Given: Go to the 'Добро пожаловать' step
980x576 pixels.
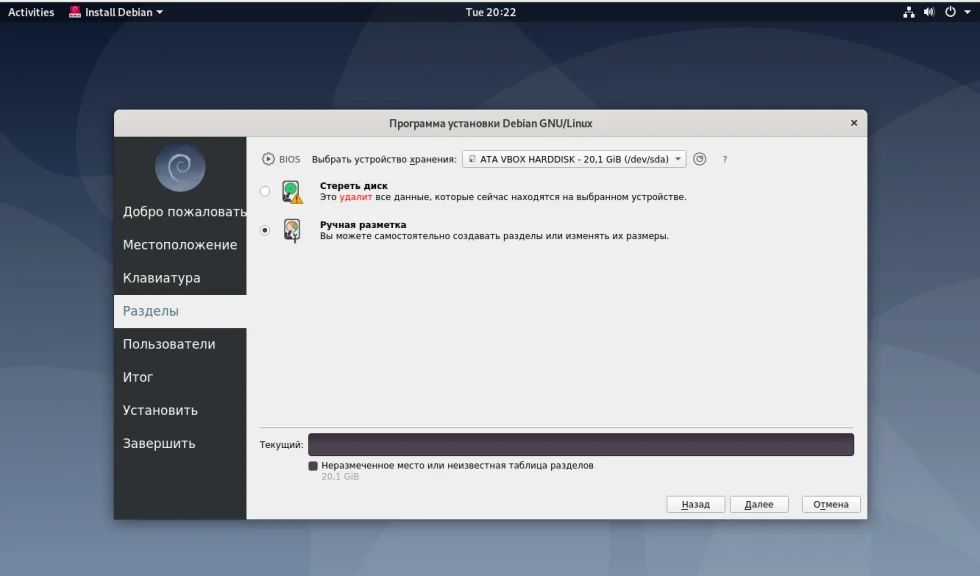Looking at the screenshot, I should click(x=180, y=212).
